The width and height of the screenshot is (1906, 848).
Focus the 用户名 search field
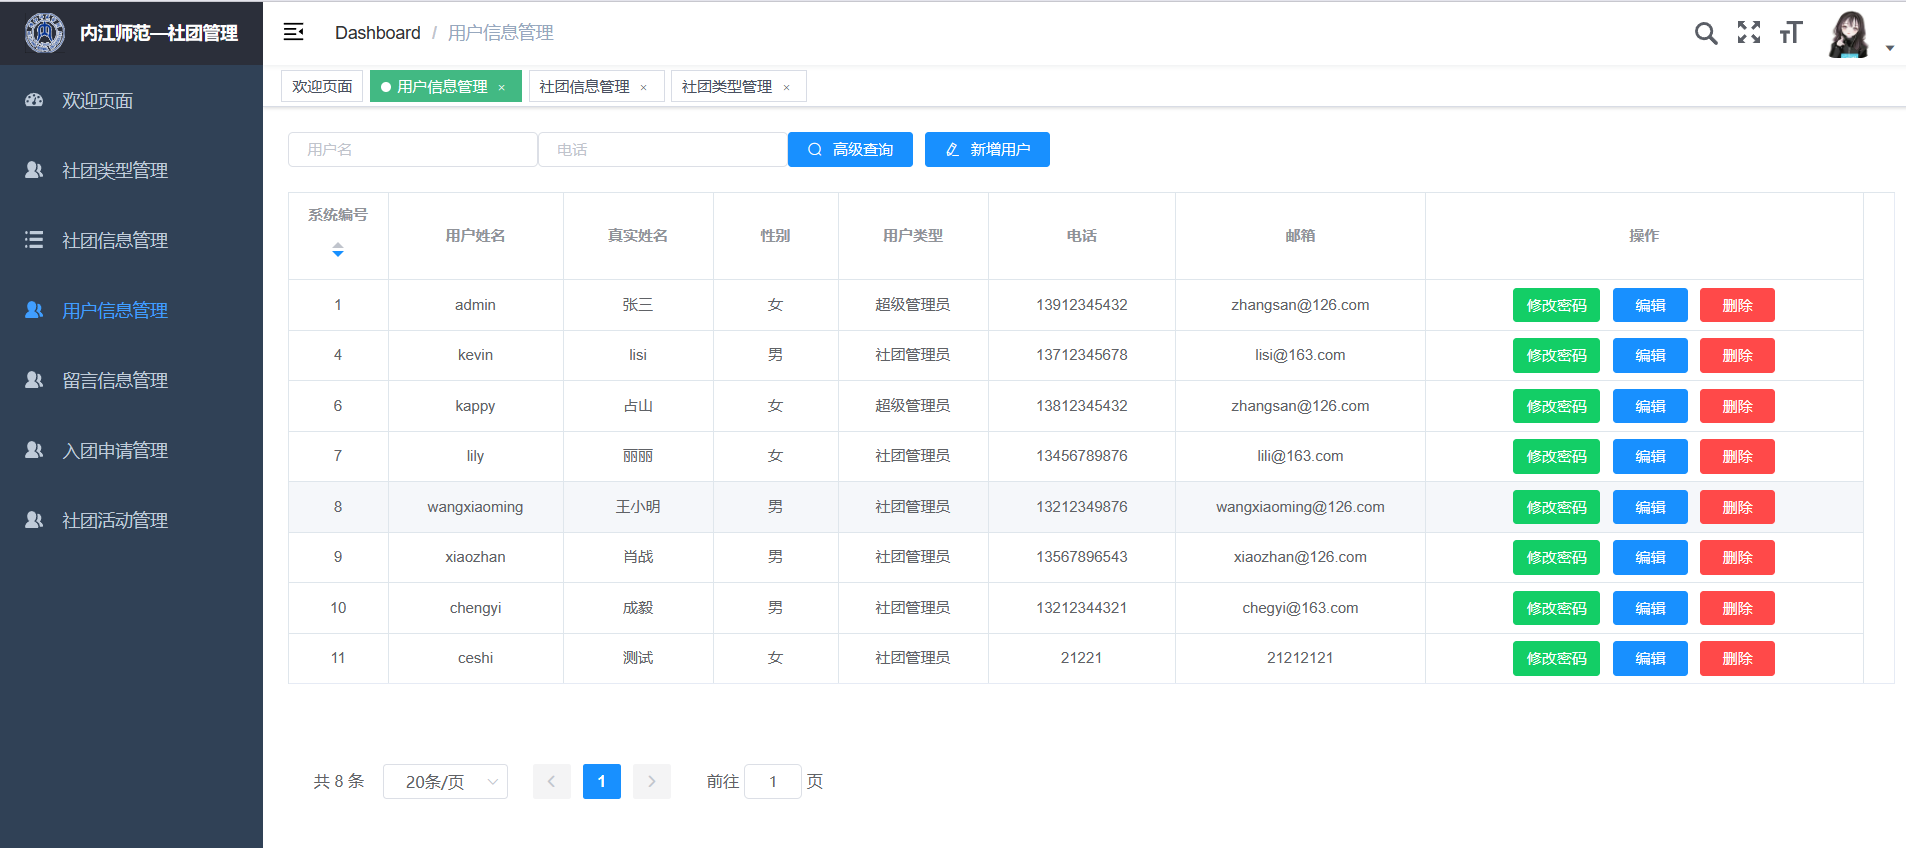[412, 150]
